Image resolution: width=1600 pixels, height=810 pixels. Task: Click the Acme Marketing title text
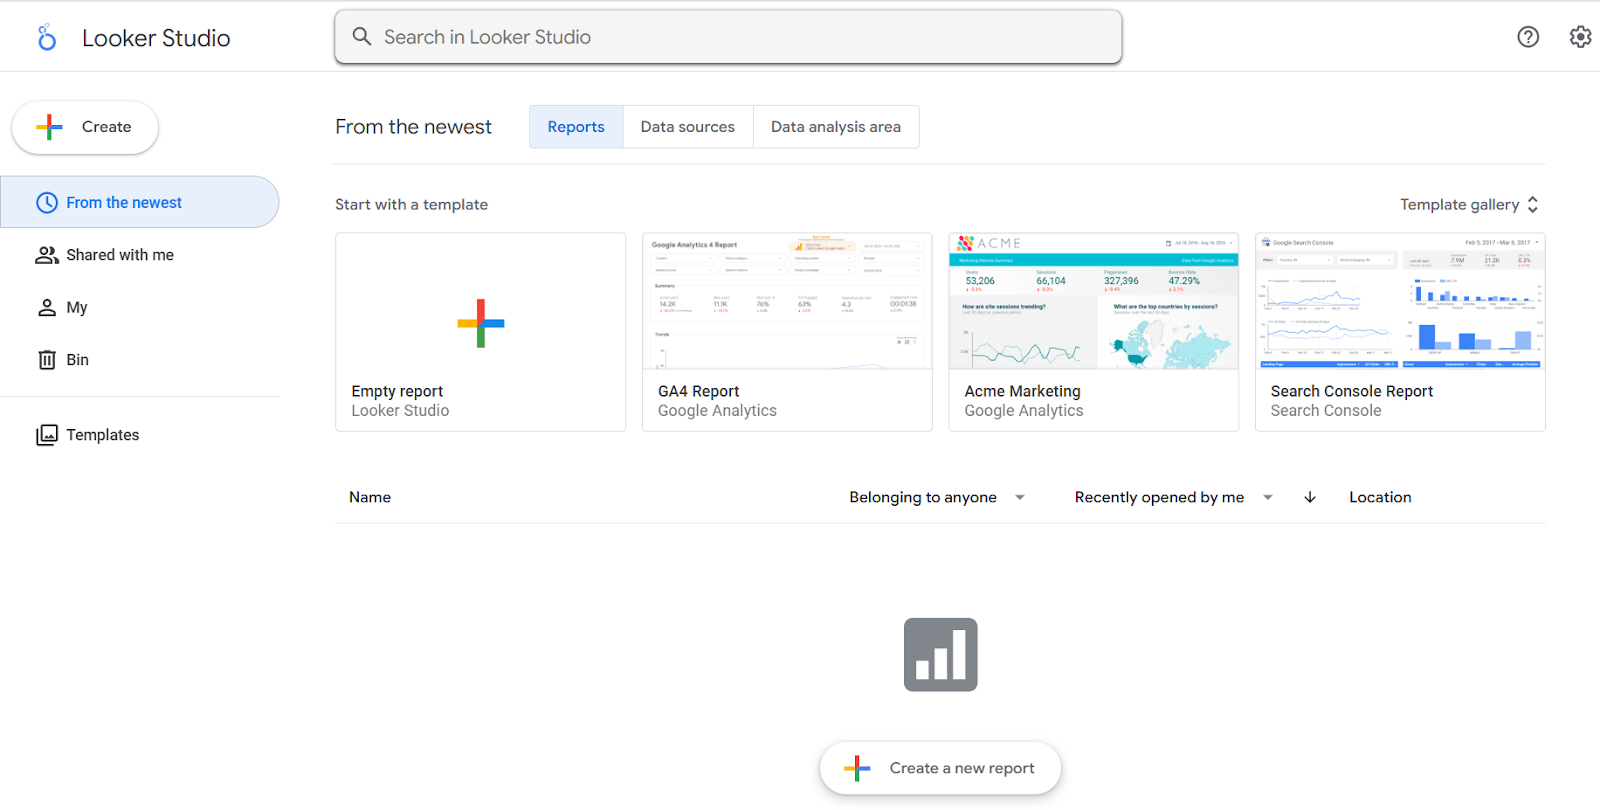coord(1022,391)
